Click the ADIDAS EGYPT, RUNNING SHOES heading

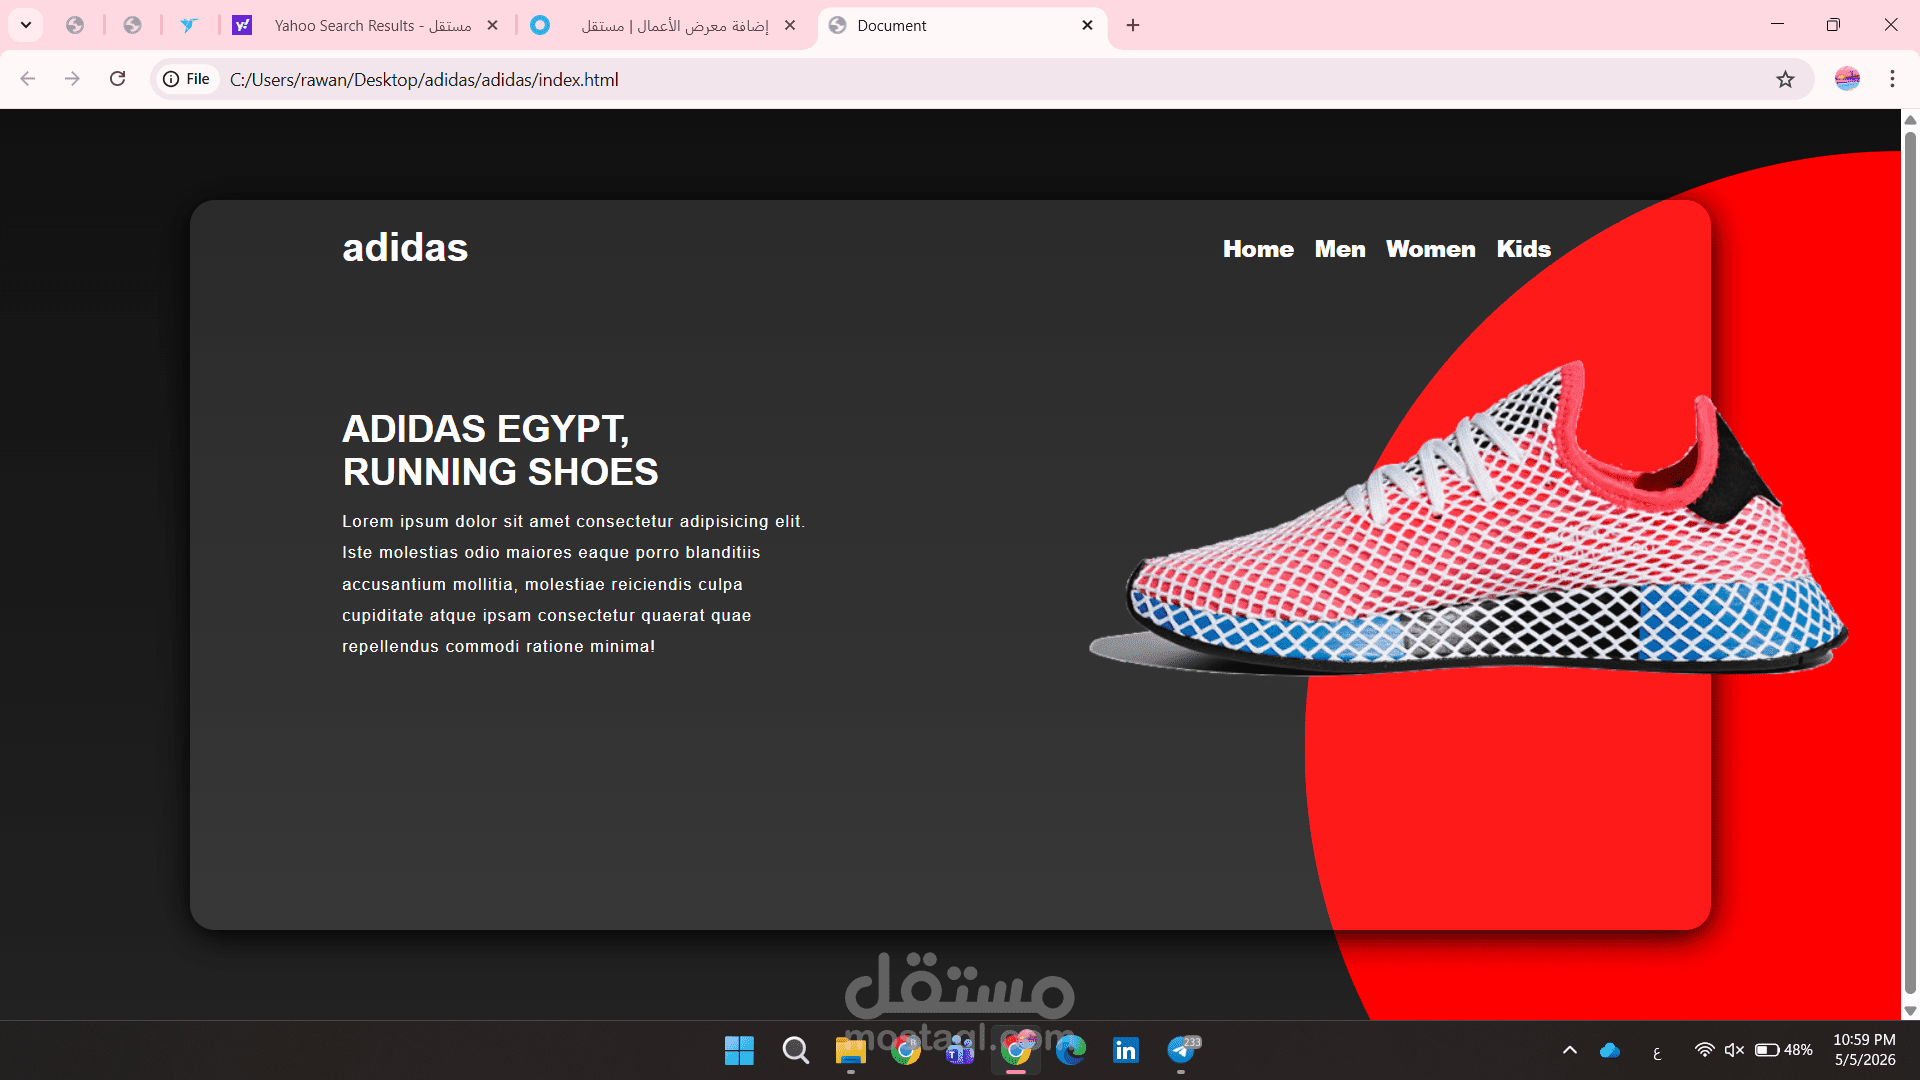500,450
